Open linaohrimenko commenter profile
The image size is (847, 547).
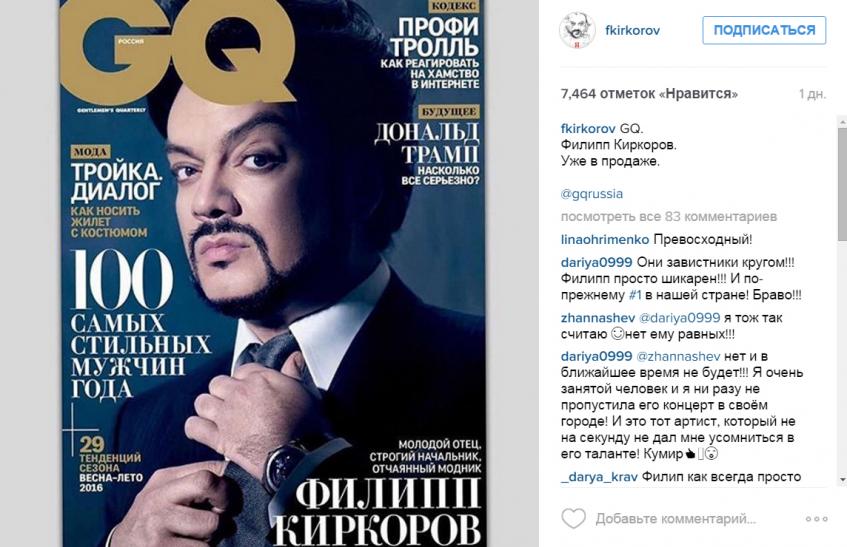pos(605,239)
